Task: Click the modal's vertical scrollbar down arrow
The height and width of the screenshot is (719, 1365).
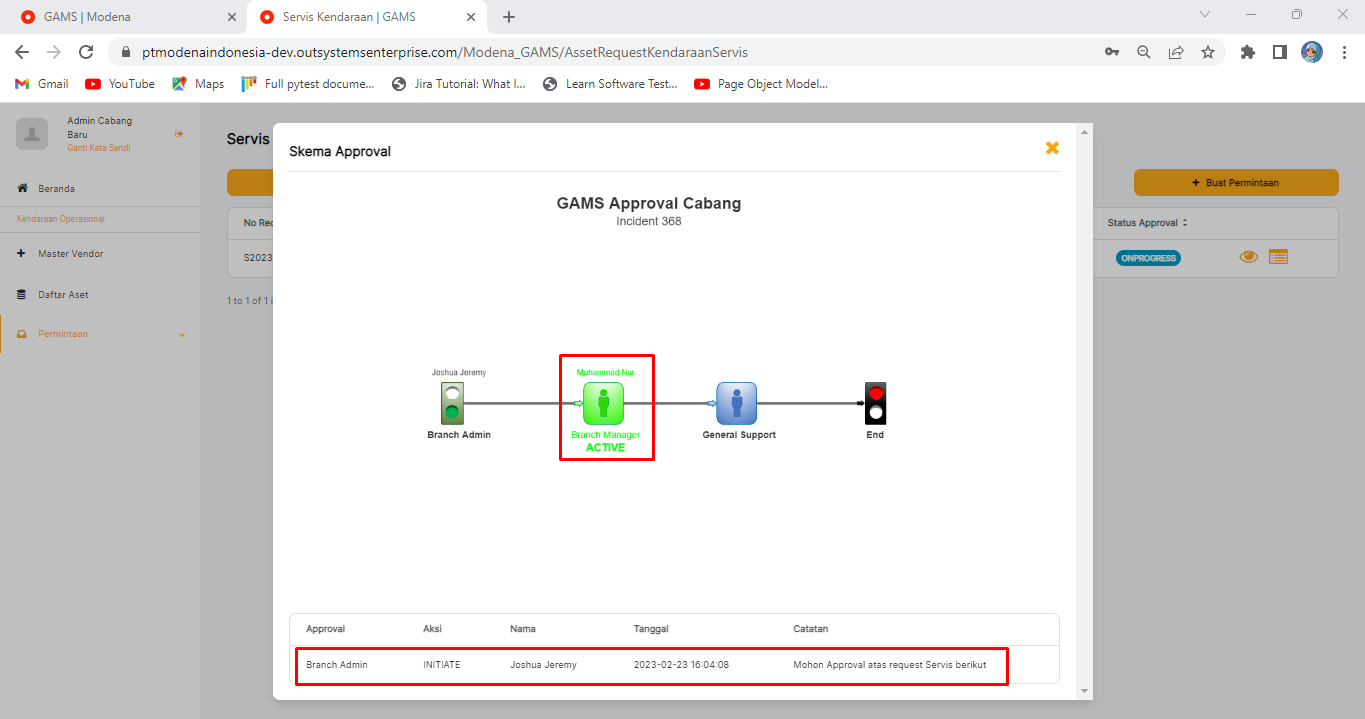Action: click(x=1084, y=691)
